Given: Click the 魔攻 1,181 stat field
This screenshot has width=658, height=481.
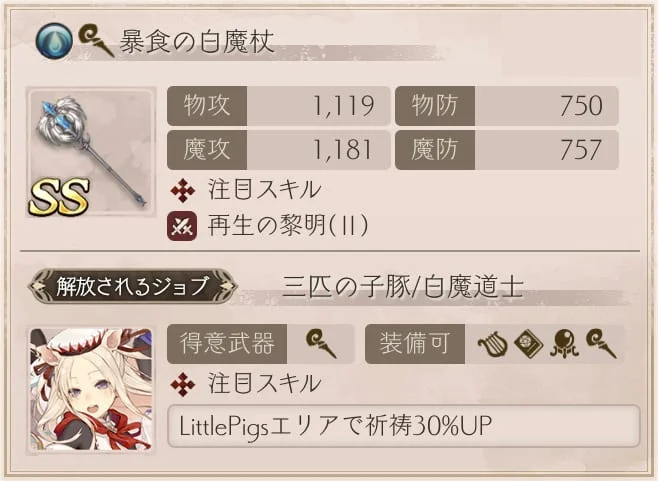Looking at the screenshot, I should [278, 150].
